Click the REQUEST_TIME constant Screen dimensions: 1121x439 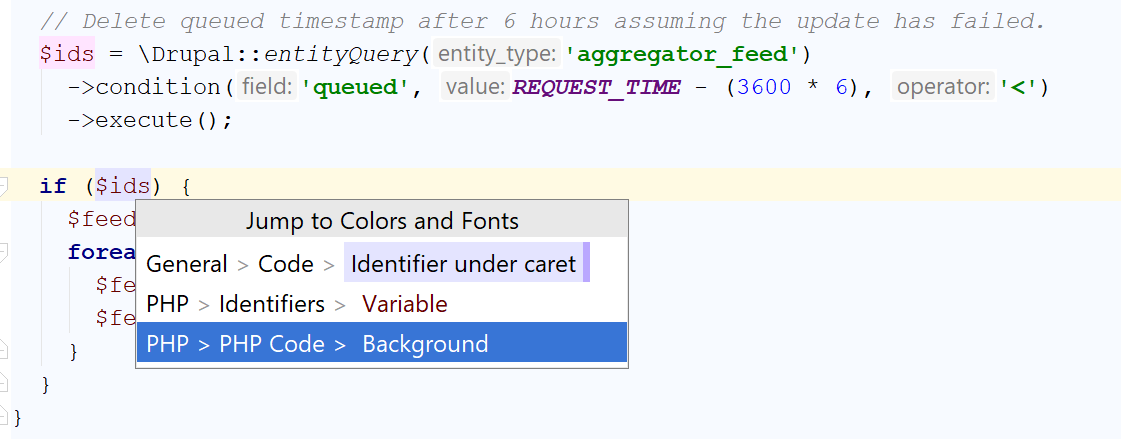(x=596, y=87)
